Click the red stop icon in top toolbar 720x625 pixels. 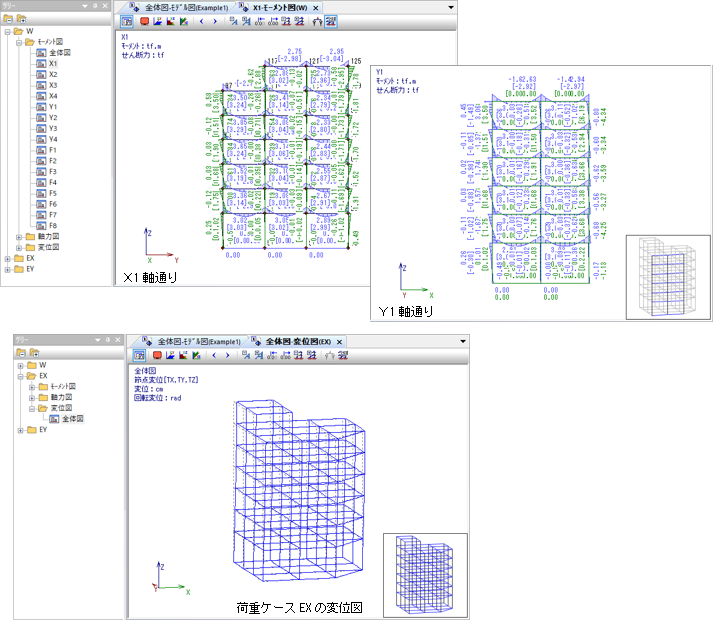pos(144,20)
